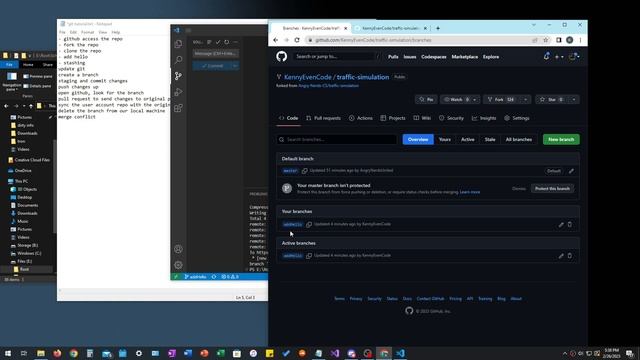Bookmark this page with the star icon
640x360 pixels.
[546, 40]
